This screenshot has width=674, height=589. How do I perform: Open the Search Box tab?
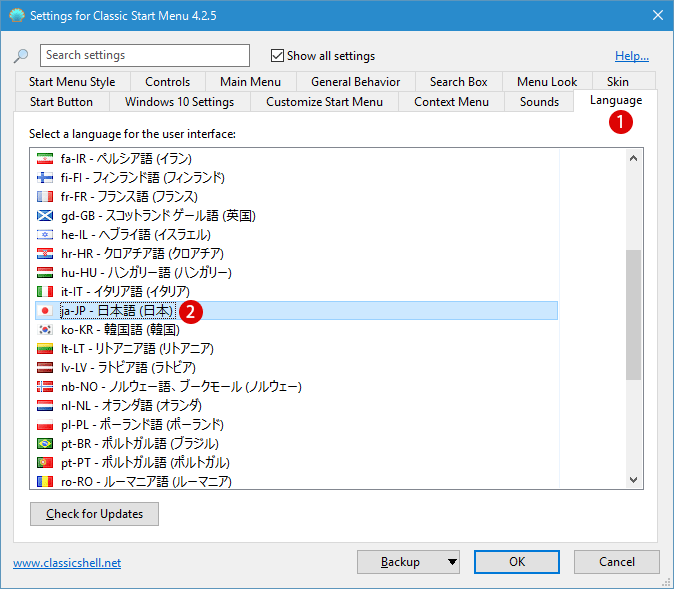pyautogui.click(x=459, y=82)
